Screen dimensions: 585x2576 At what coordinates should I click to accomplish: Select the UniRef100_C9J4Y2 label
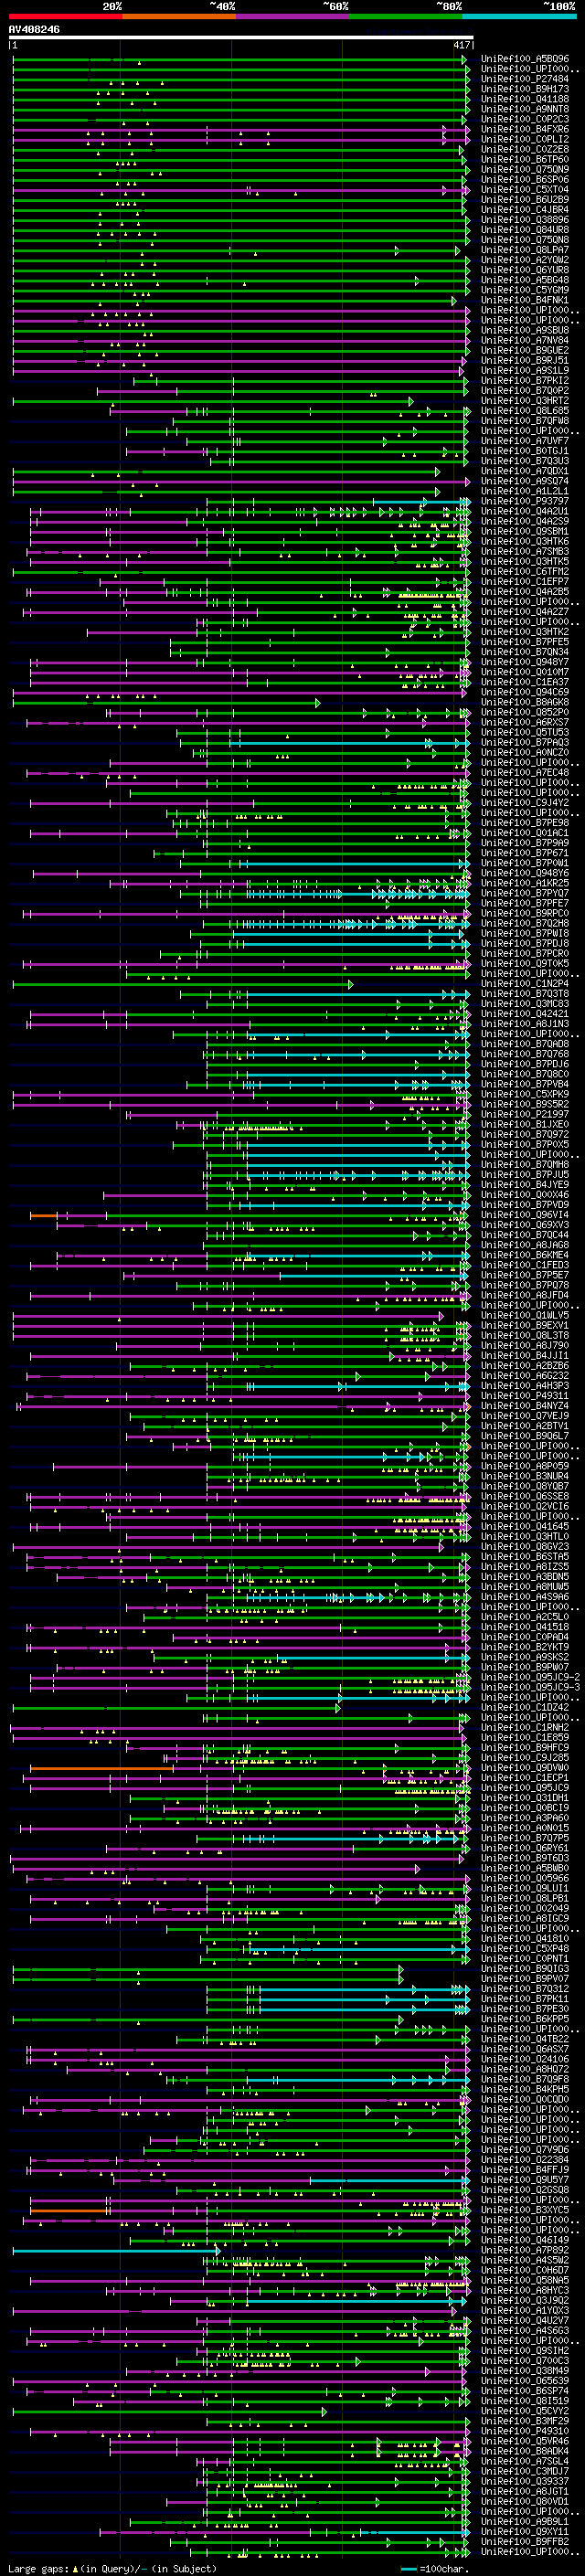[x=525, y=802]
